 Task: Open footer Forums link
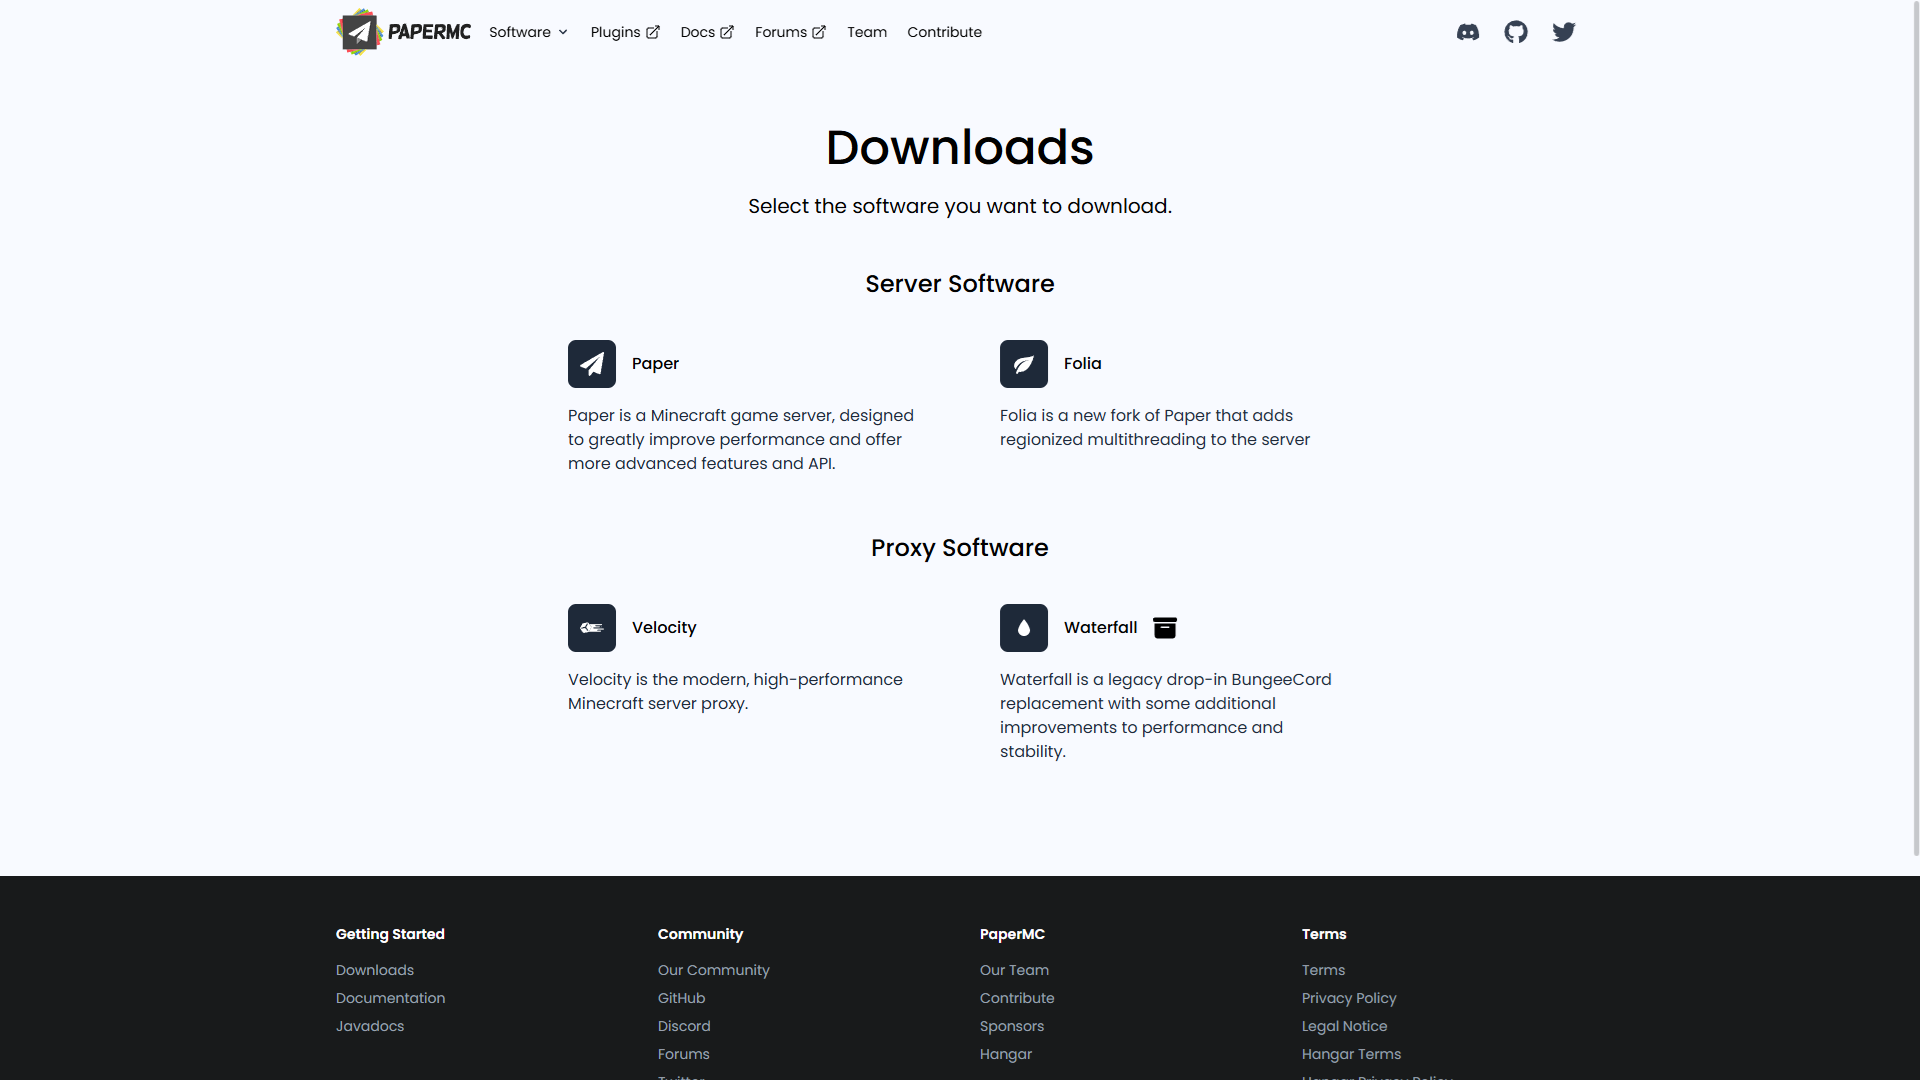pos(684,1054)
